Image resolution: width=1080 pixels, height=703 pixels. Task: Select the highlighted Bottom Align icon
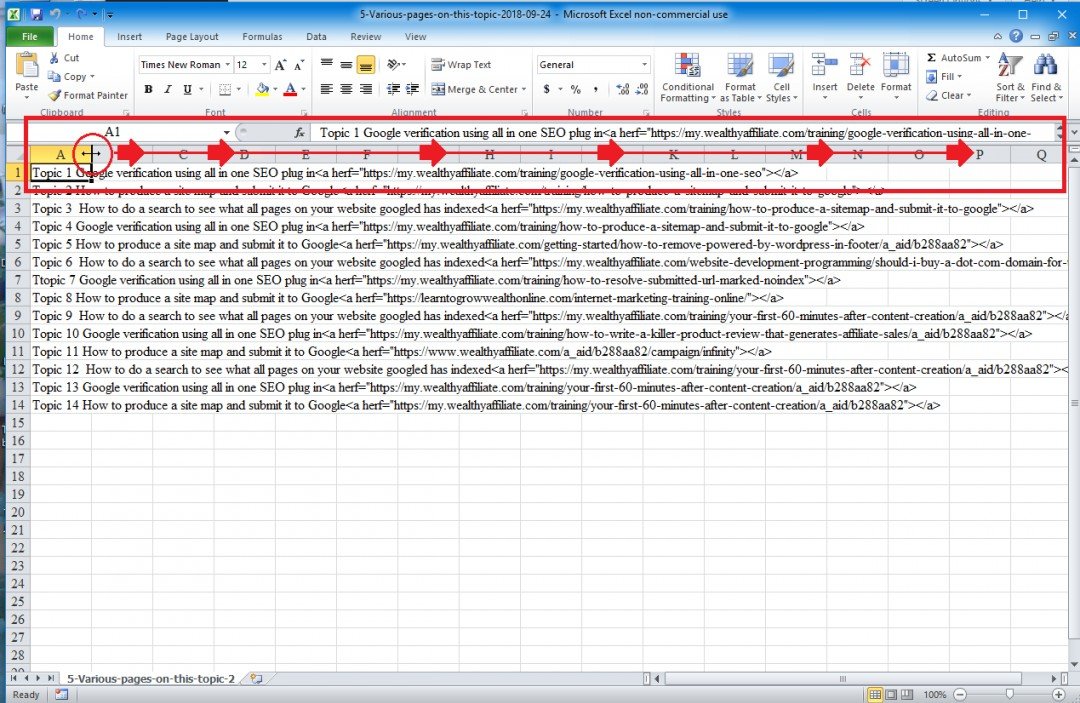click(x=366, y=65)
